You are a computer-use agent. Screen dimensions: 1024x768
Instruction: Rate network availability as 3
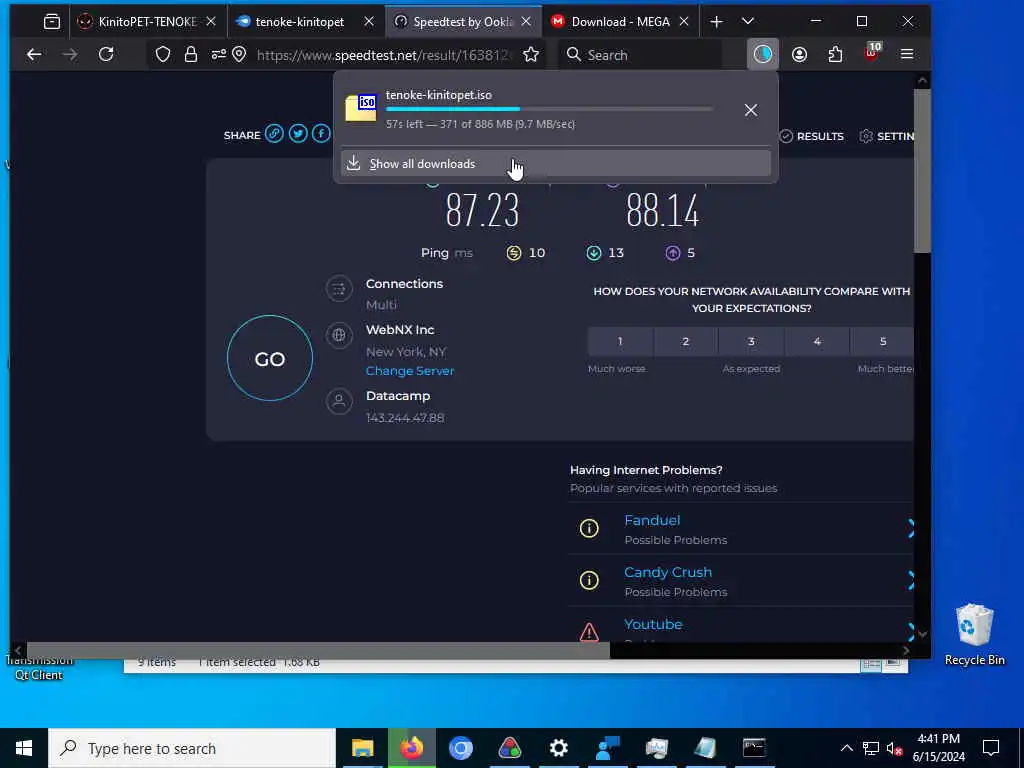pyautogui.click(x=751, y=342)
